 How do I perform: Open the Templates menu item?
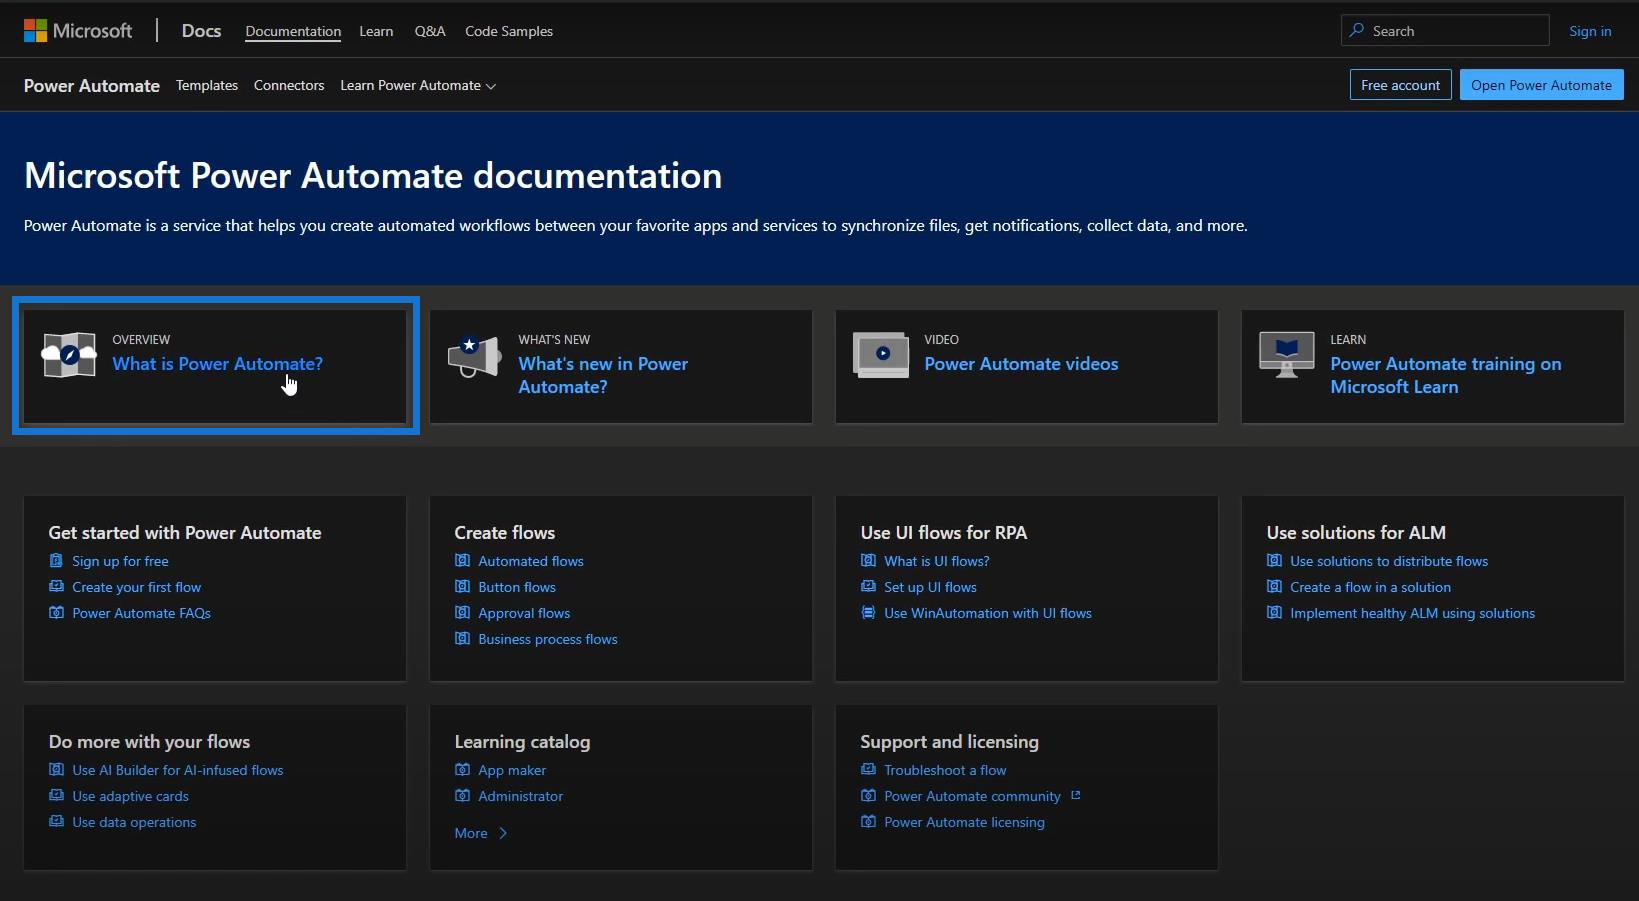(207, 86)
